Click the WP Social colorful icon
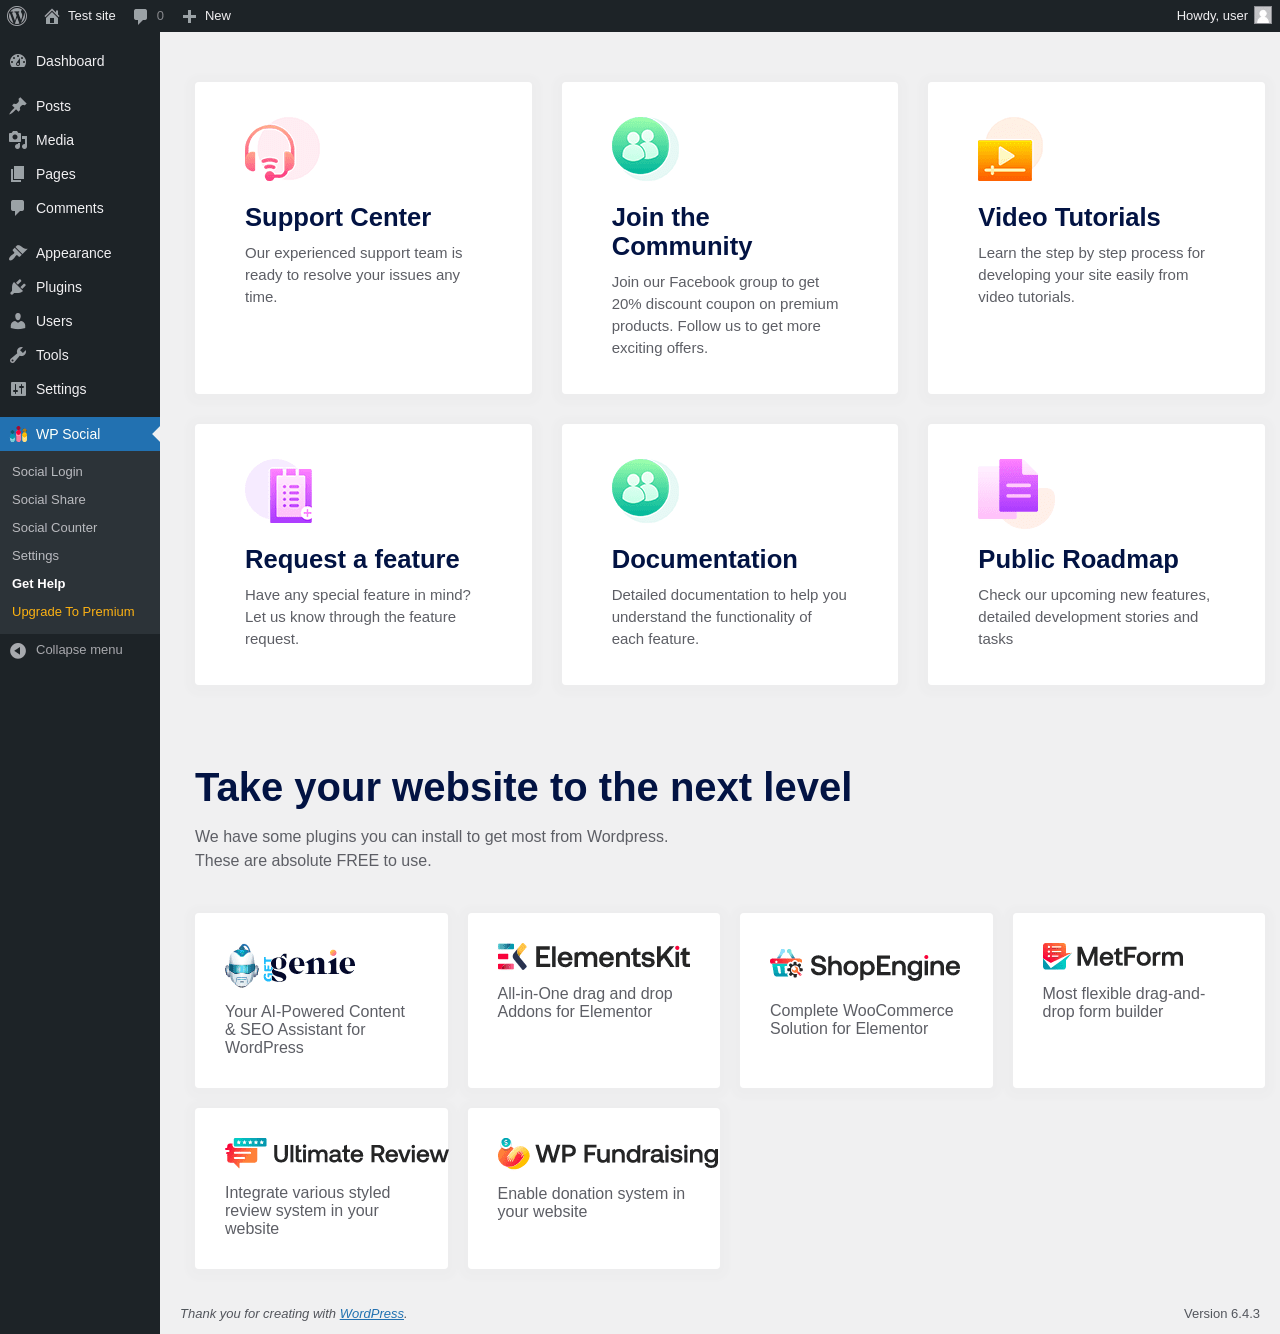The width and height of the screenshot is (1280, 1334). click(x=18, y=434)
